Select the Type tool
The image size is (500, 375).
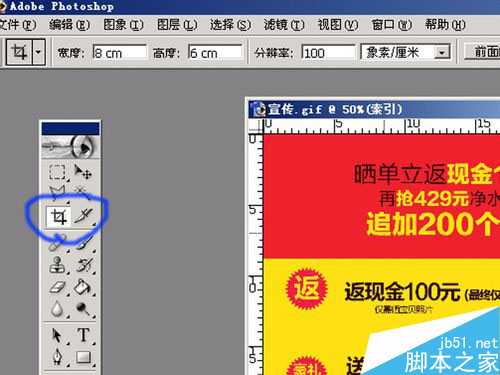83,335
